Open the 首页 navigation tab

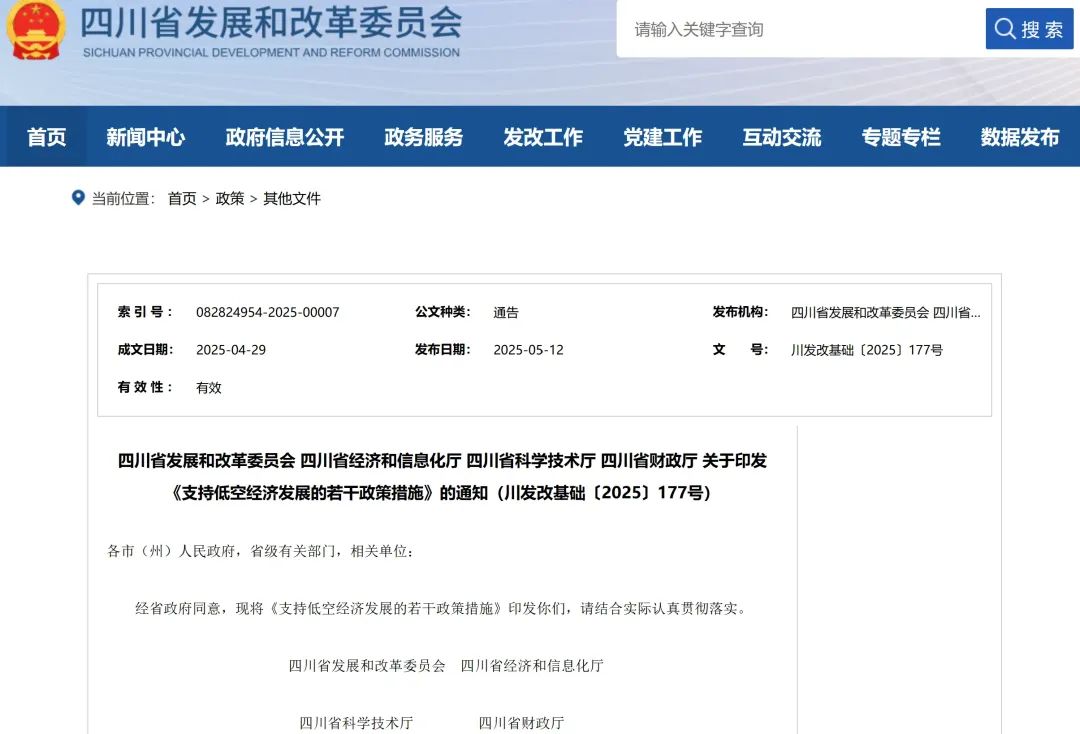46,137
